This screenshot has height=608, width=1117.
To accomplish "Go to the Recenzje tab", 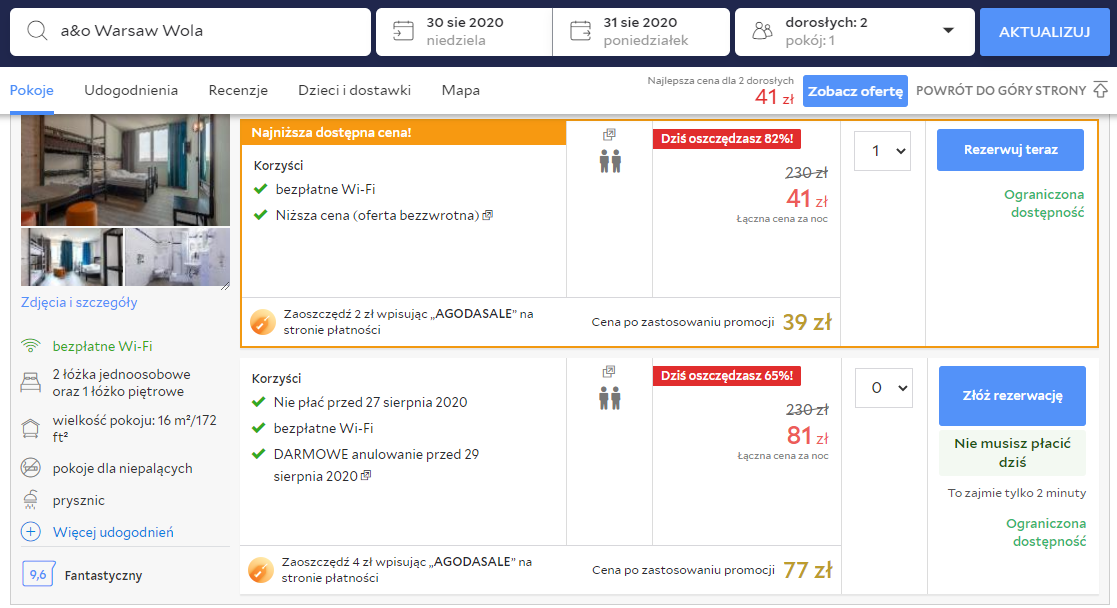I will tap(238, 91).
